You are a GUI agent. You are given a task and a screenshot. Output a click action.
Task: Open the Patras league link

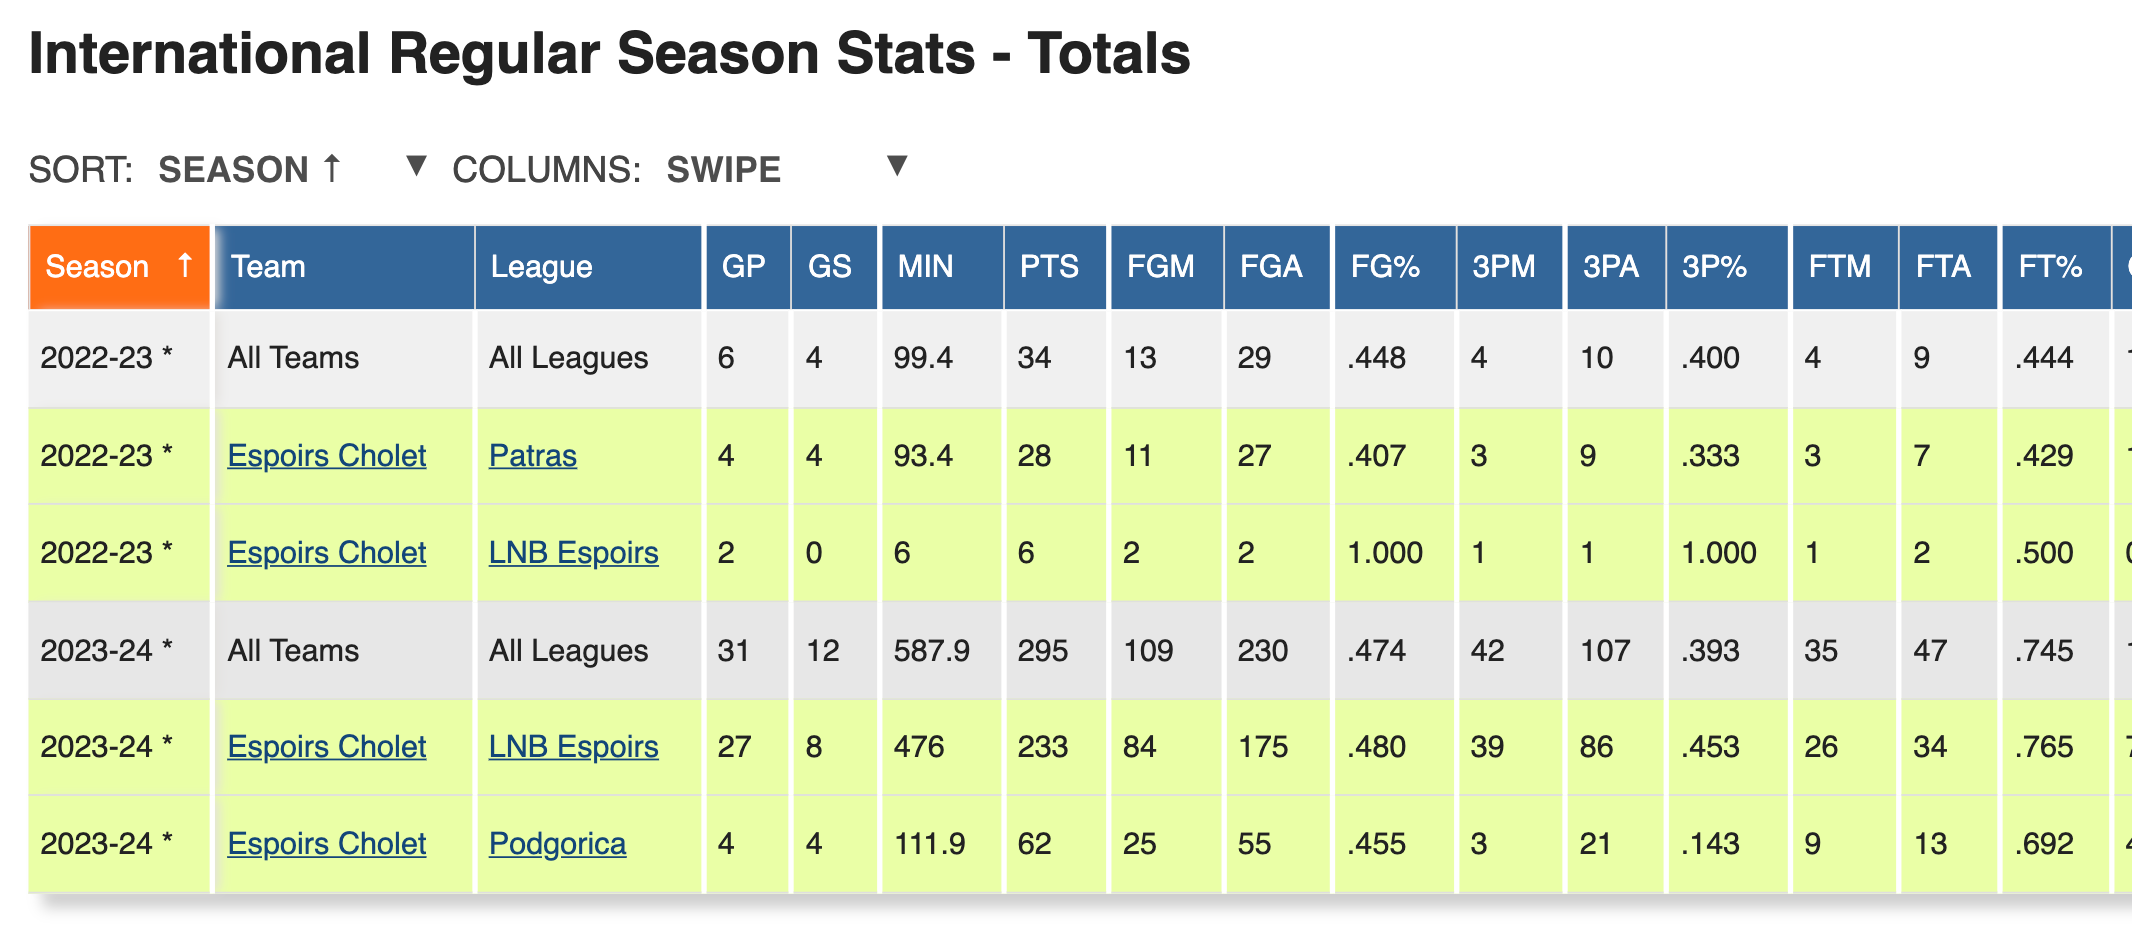[533, 456]
